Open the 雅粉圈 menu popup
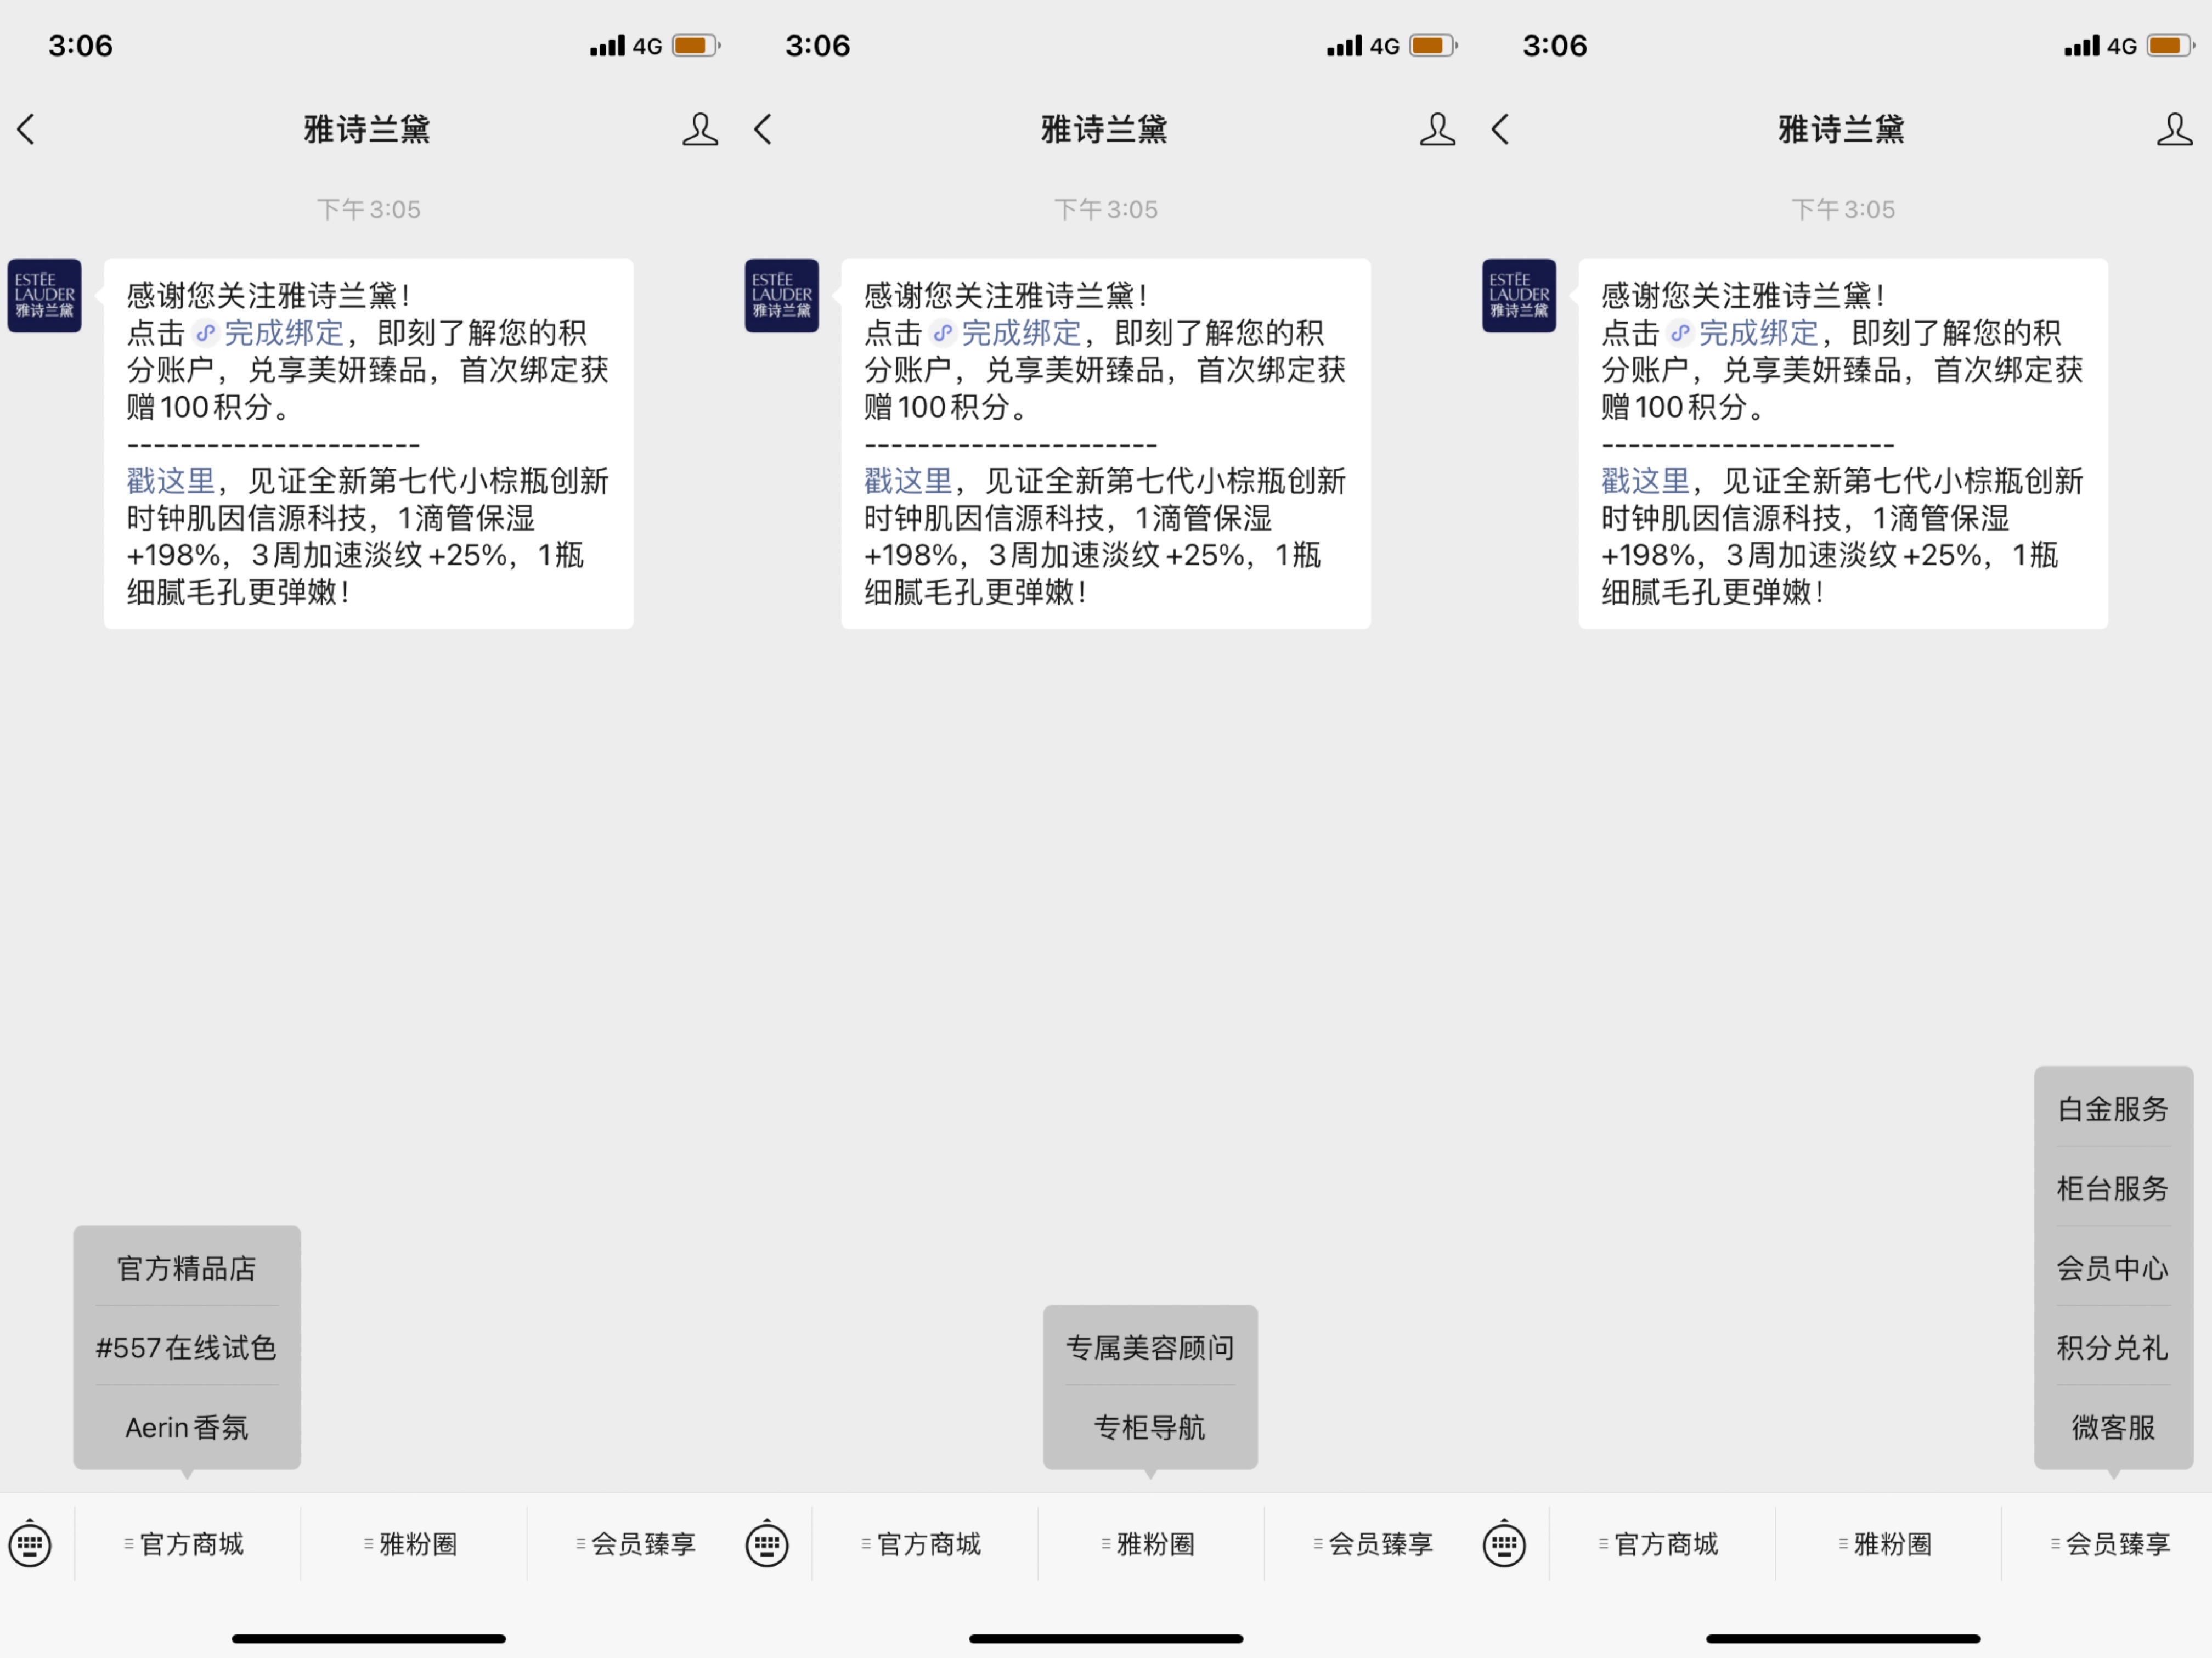The image size is (2212, 1658). [1150, 1543]
